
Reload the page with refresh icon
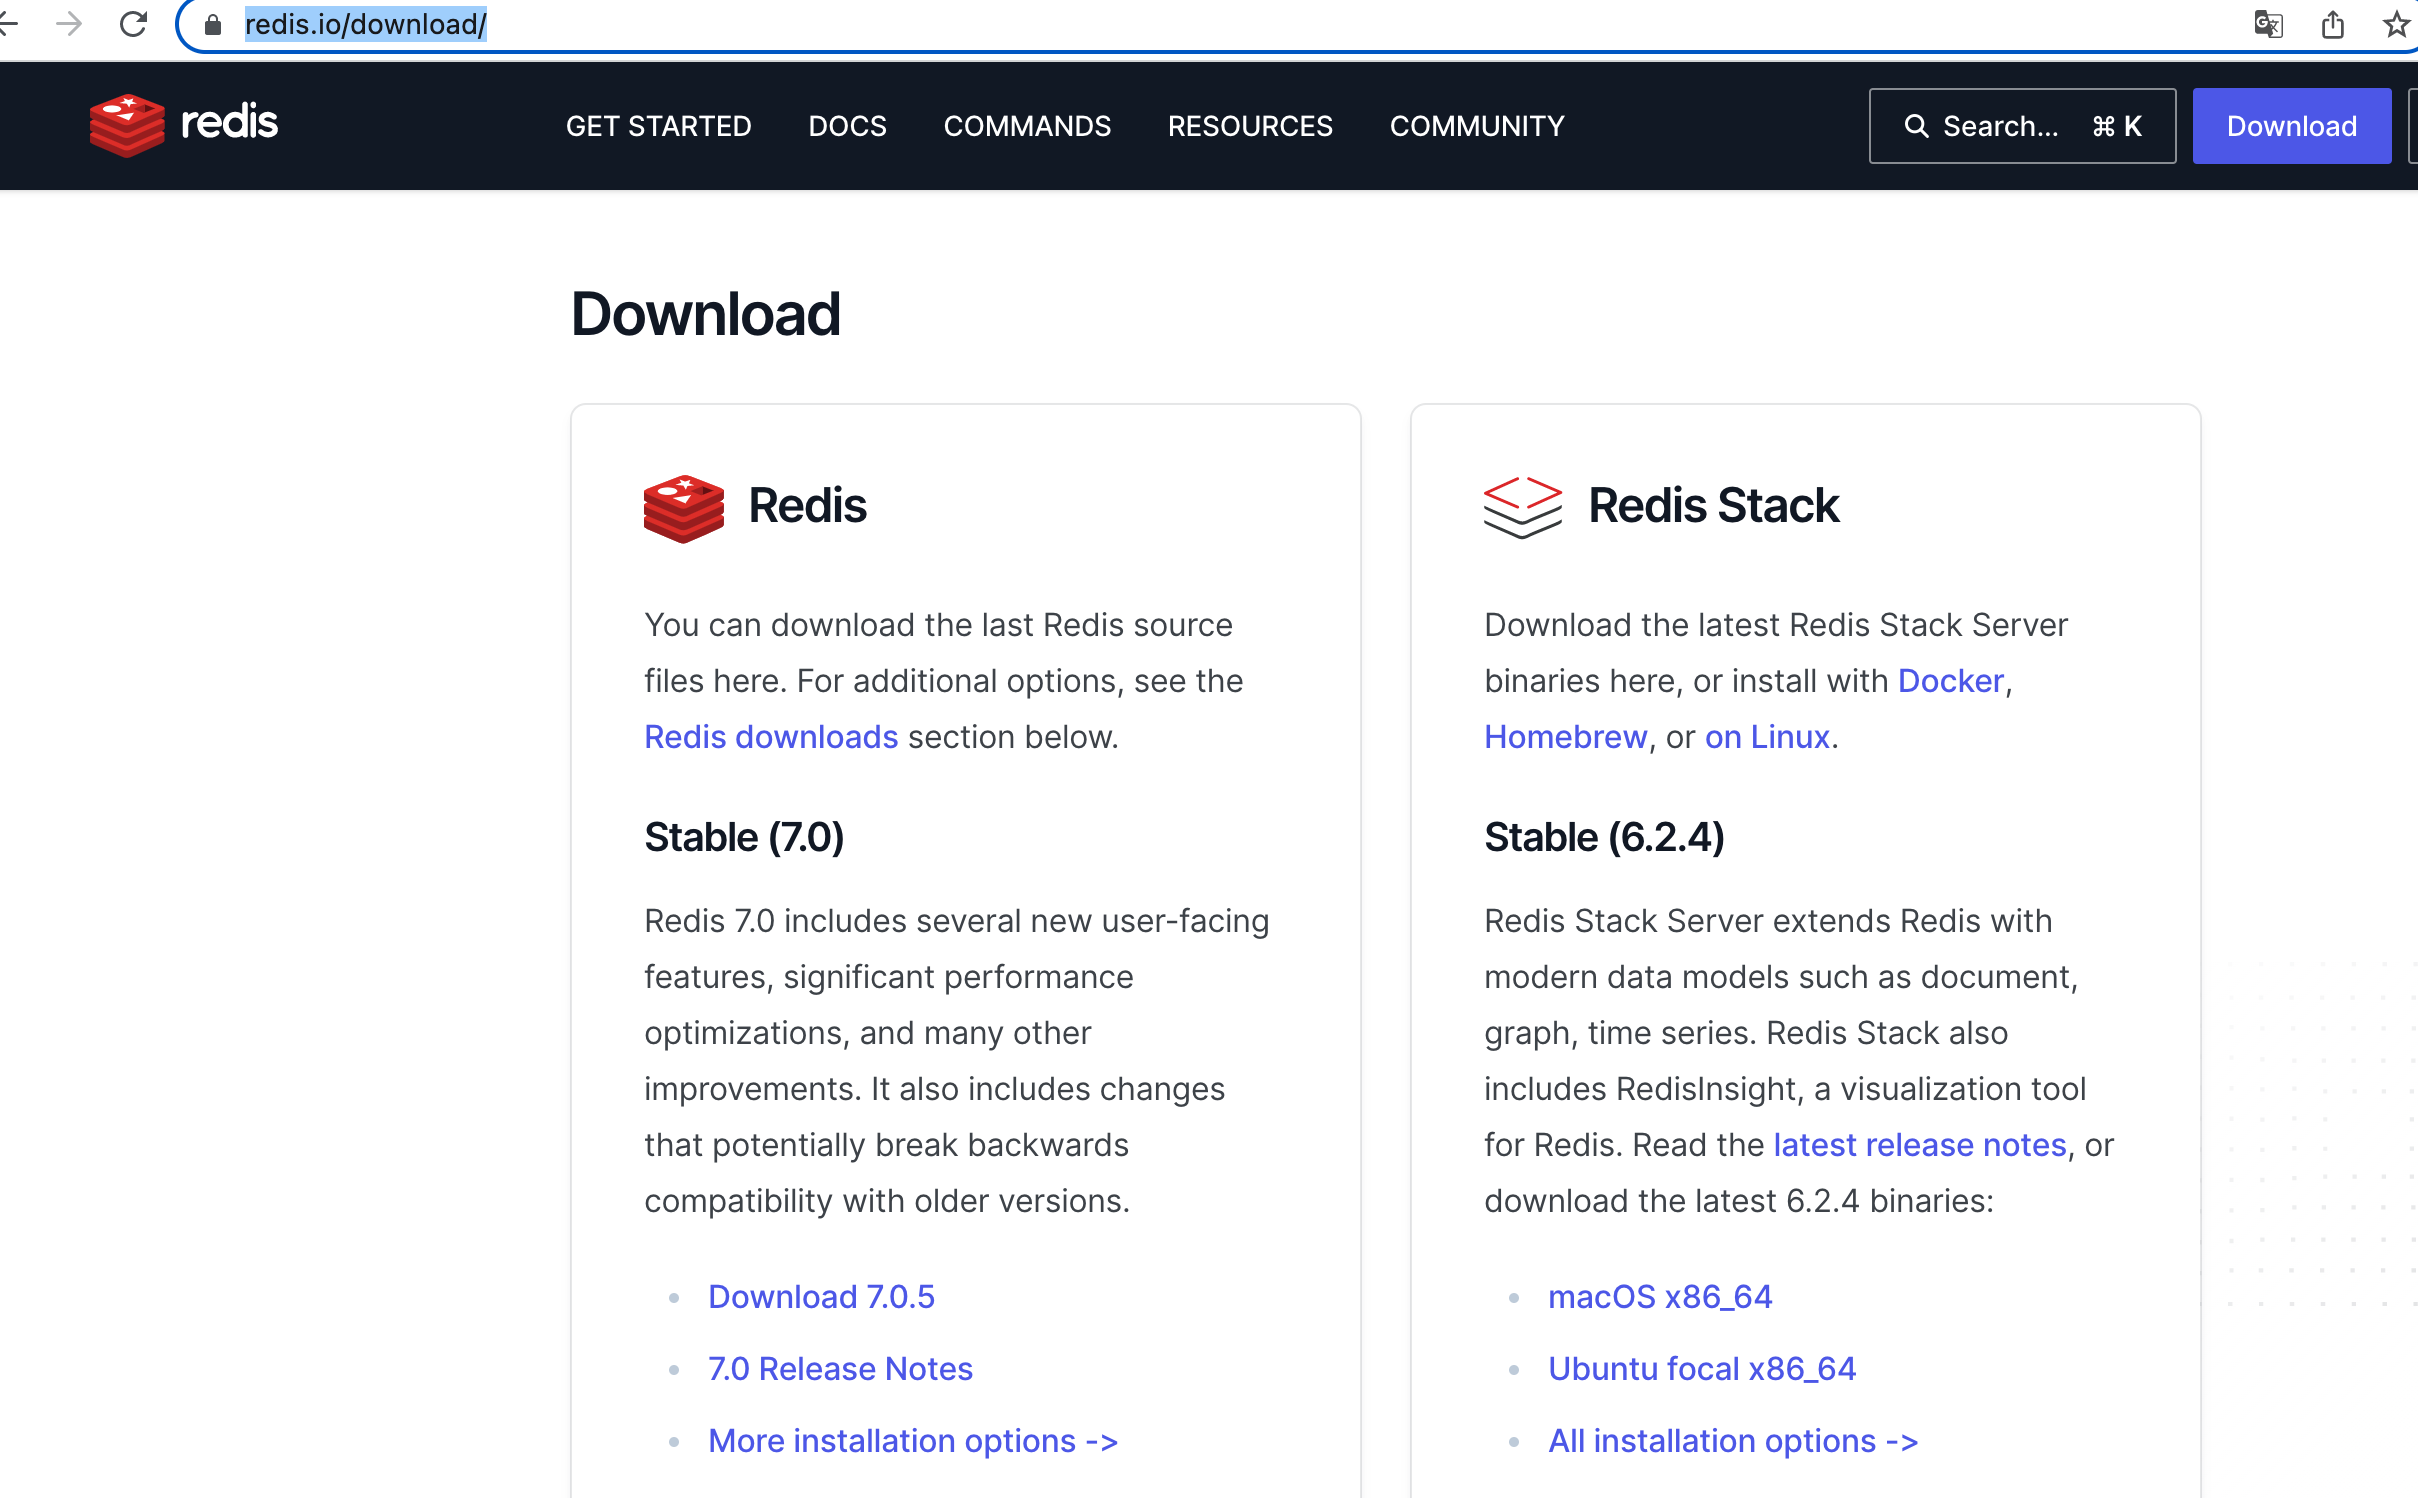(x=133, y=24)
